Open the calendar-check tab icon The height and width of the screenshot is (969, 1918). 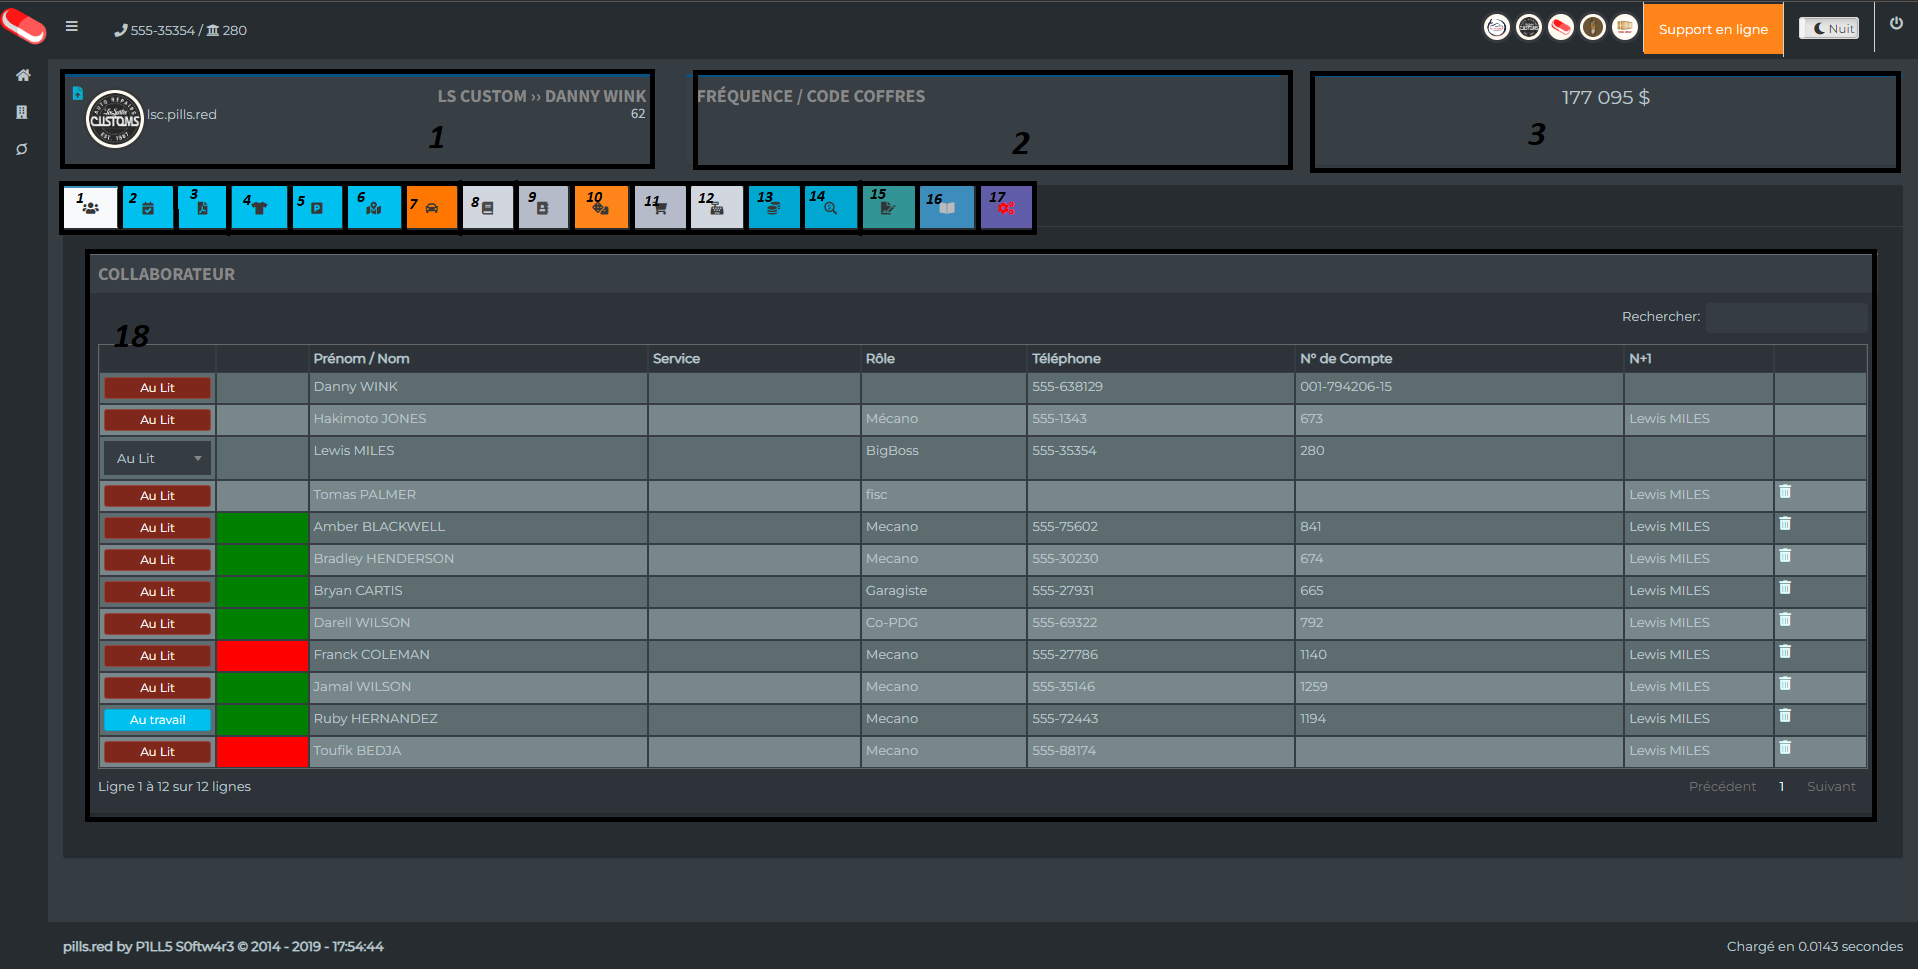point(148,208)
